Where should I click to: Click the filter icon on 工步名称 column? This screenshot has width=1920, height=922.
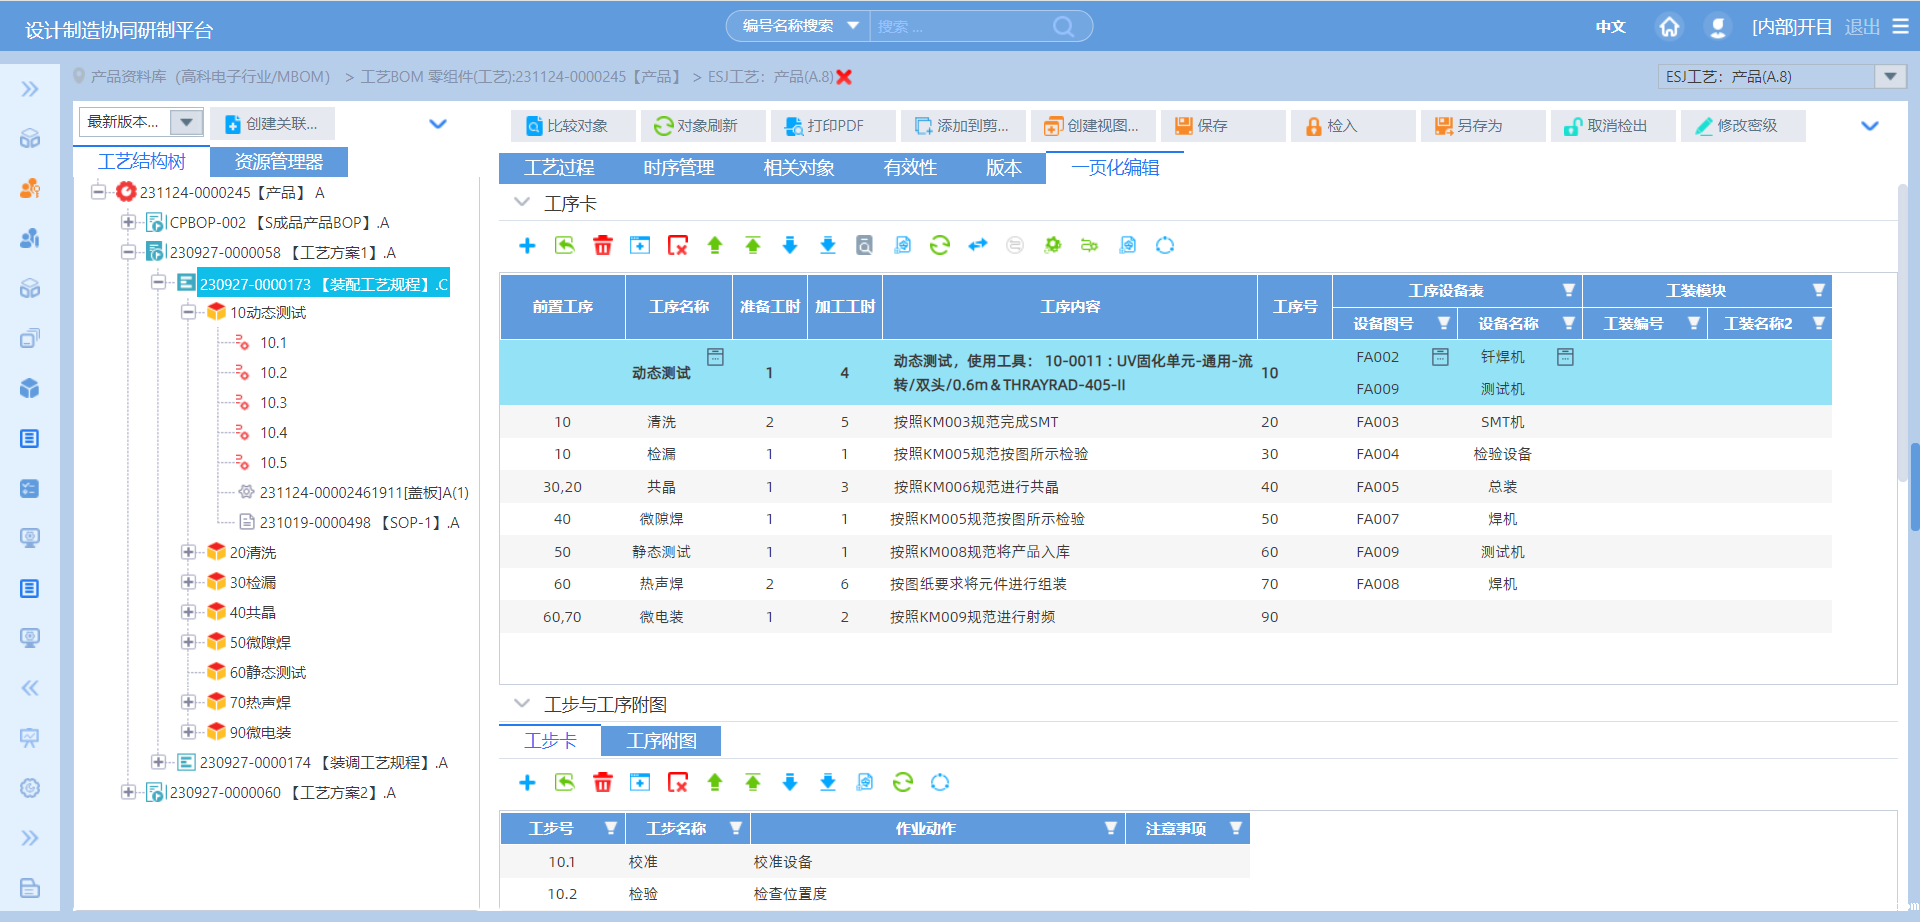(735, 828)
